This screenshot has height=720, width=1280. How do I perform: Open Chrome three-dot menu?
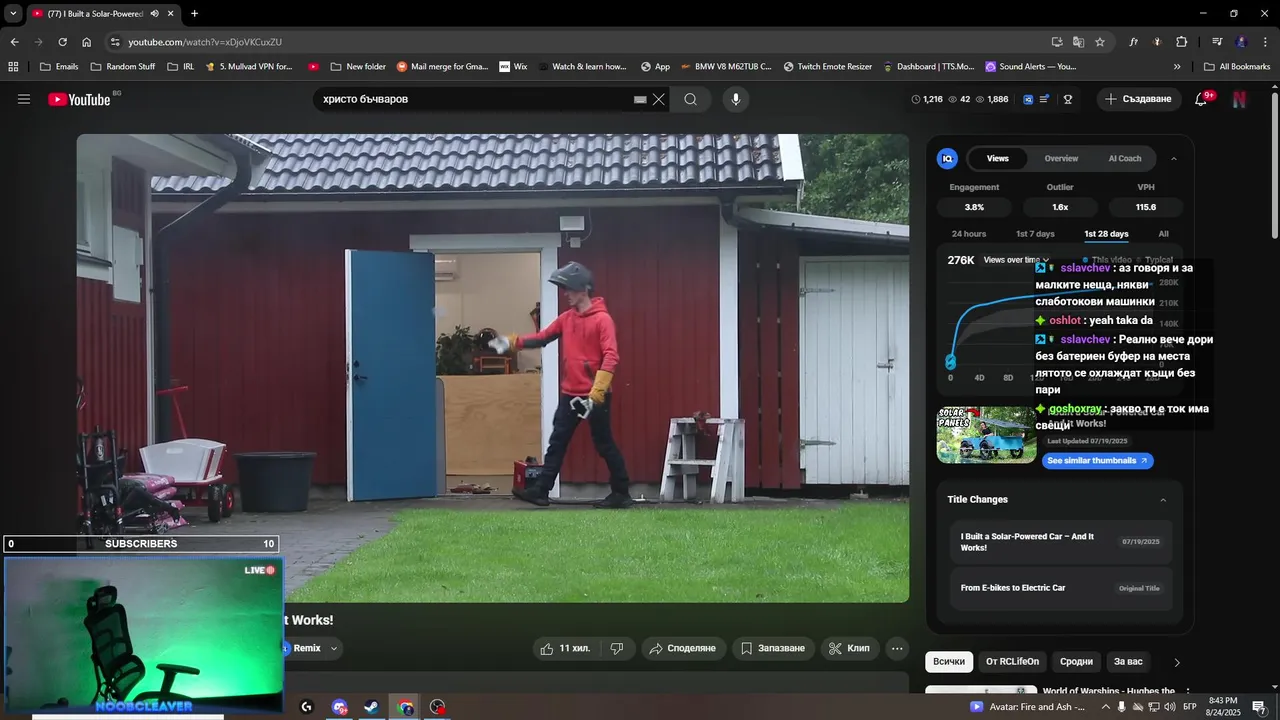pyautogui.click(x=1264, y=42)
